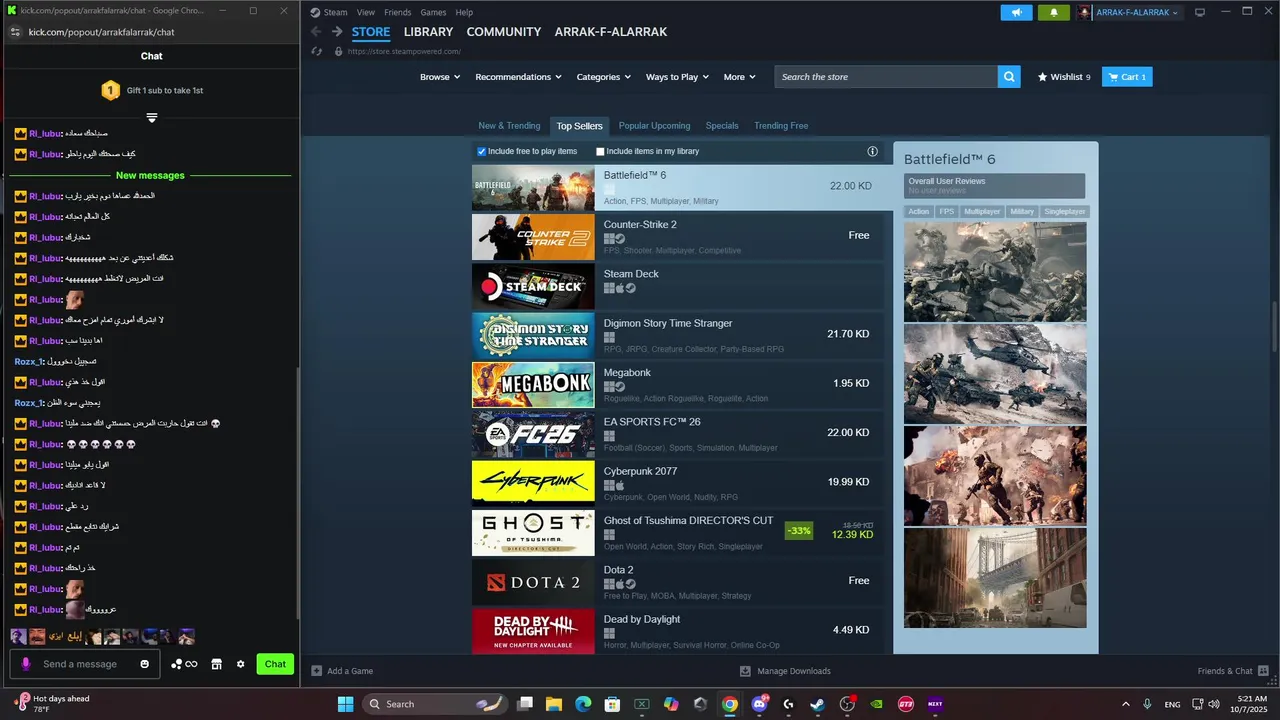Click the microphone icon in Kick chat
The width and height of the screenshot is (1280, 720).
point(26,664)
